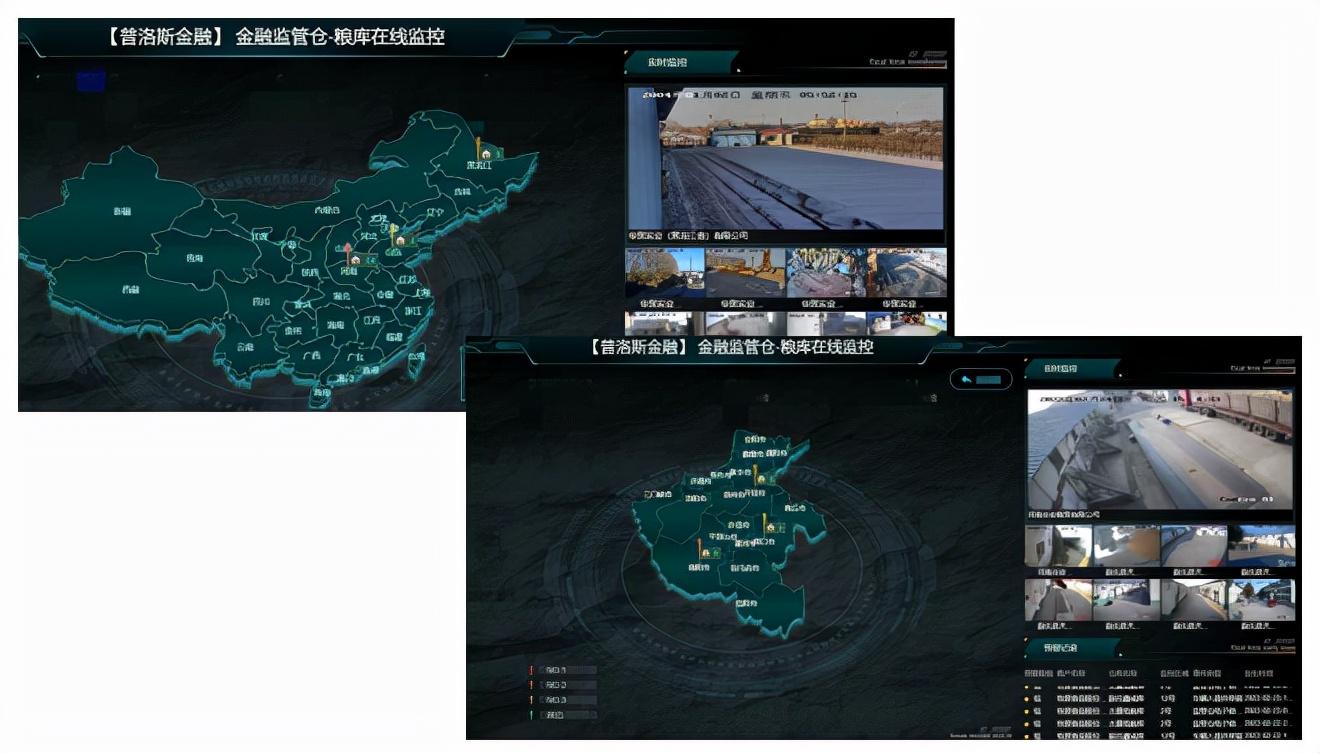
Task: Click Yunnan (云南) on the China map
Action: (245, 347)
